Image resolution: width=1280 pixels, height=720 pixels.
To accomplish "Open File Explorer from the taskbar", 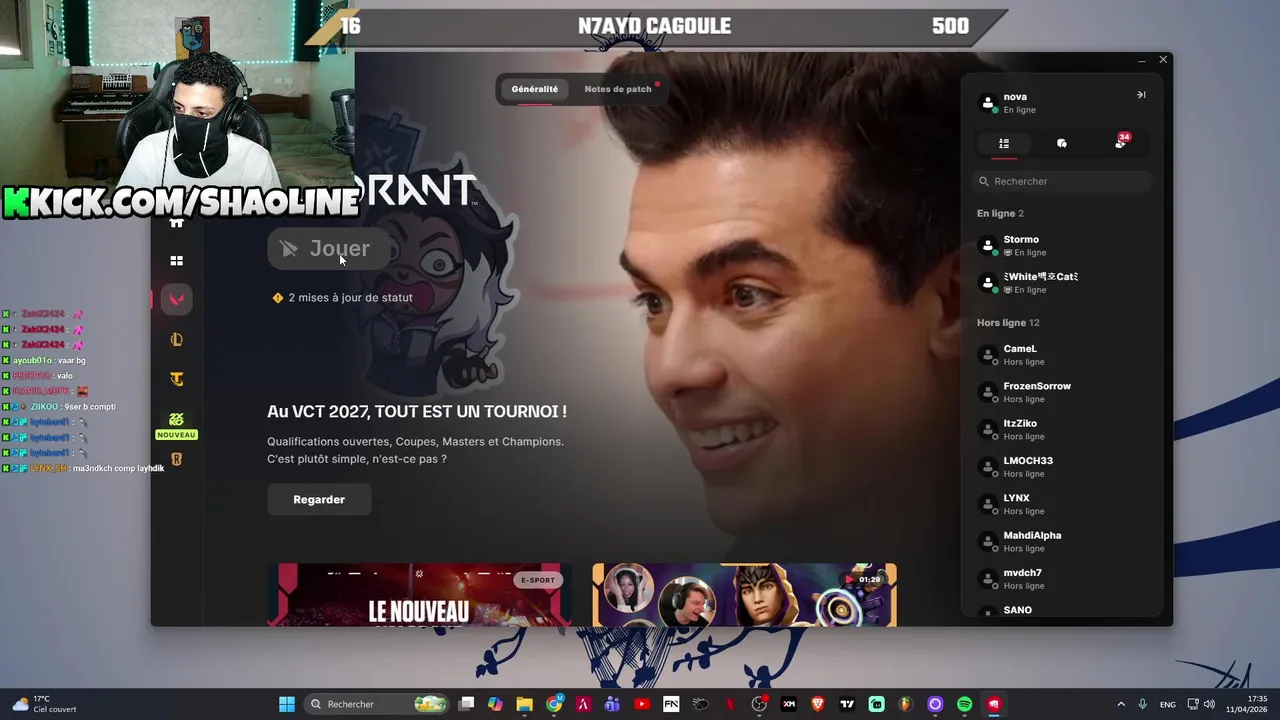I will point(524,704).
